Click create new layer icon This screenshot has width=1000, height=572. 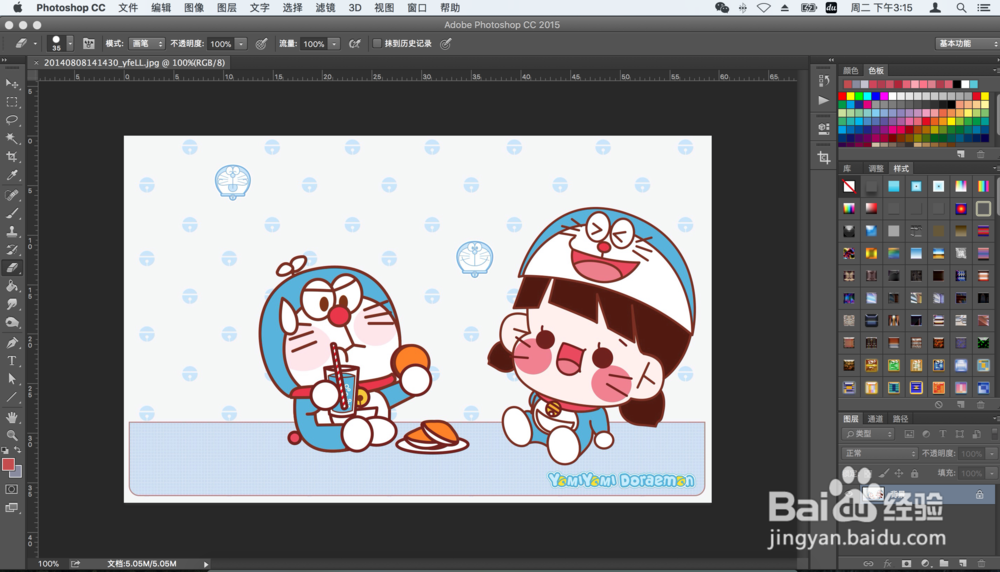[963, 564]
